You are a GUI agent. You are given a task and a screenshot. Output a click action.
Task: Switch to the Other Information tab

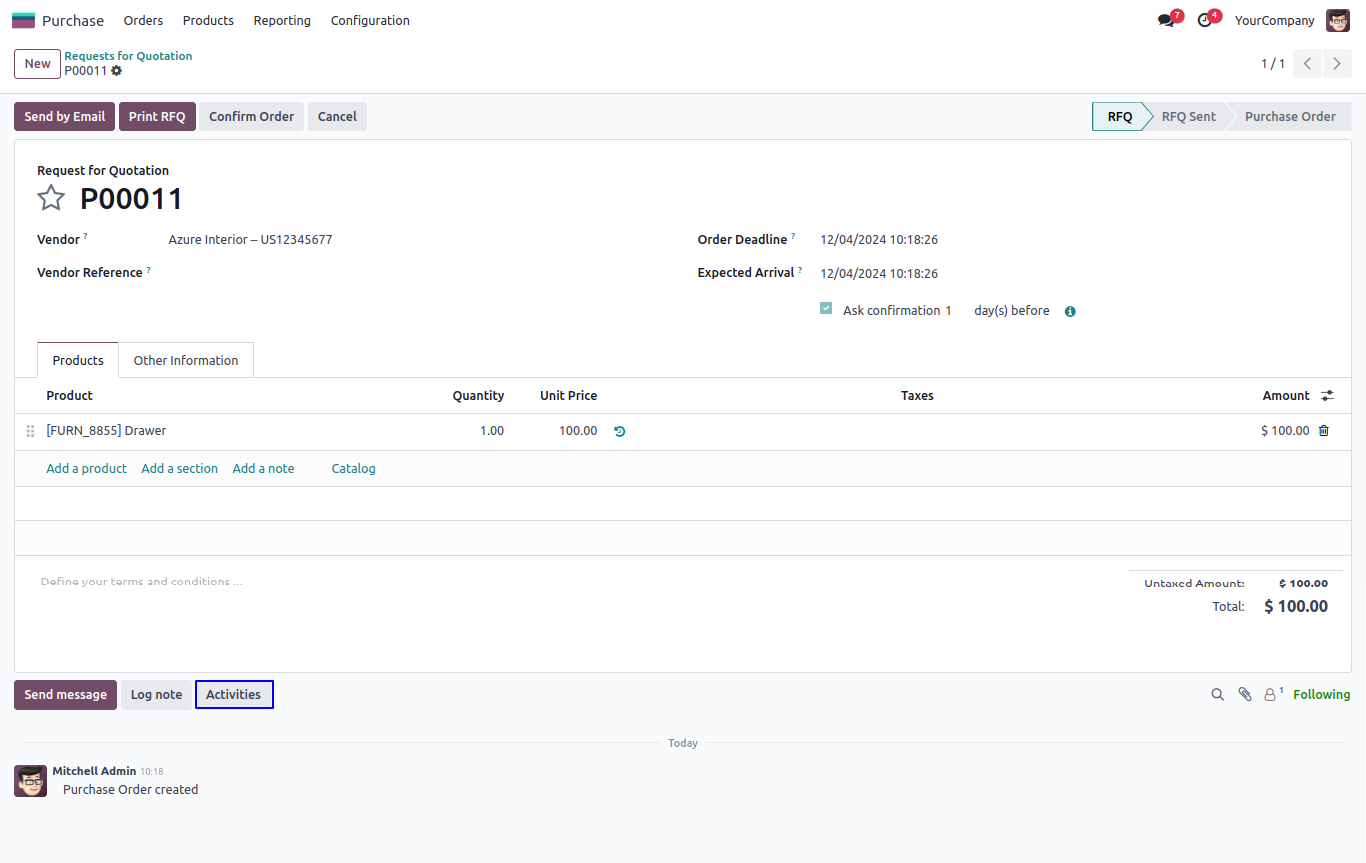click(186, 361)
